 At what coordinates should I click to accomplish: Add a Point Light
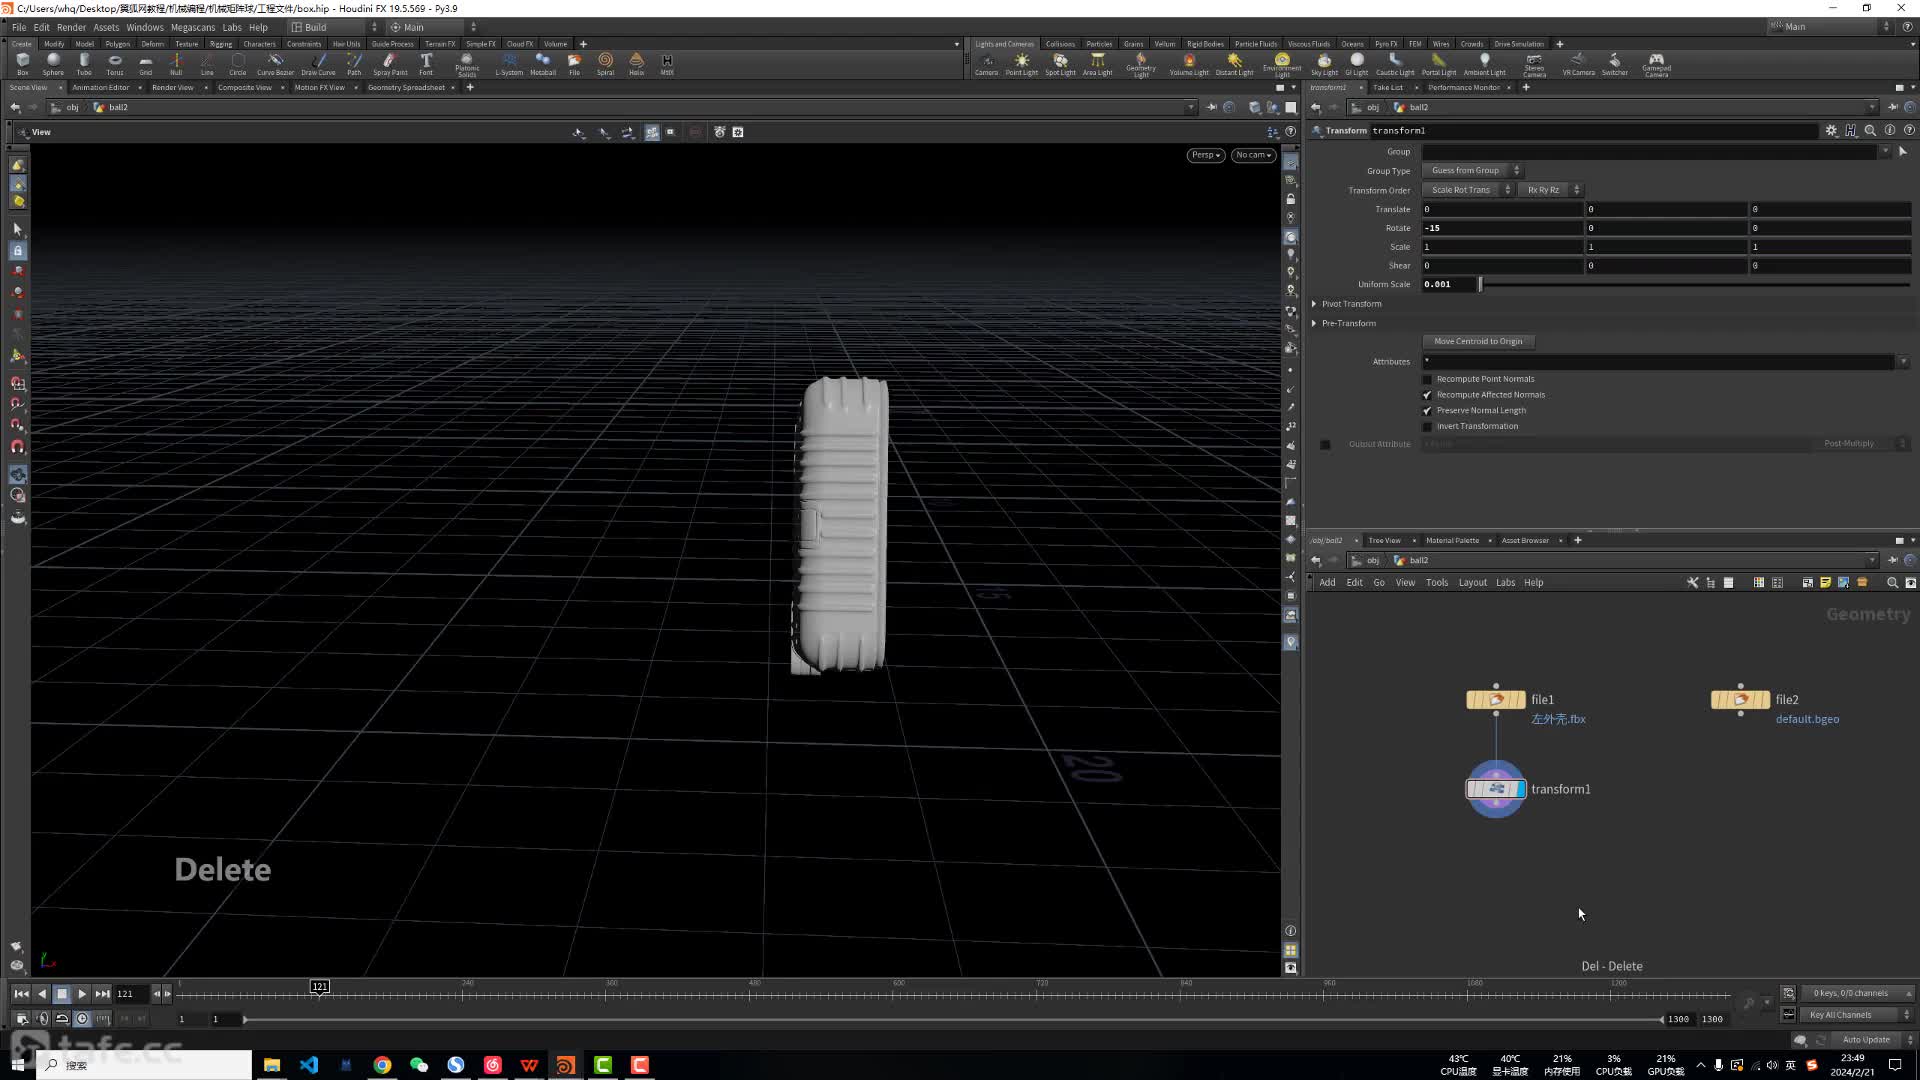pos(1021,64)
